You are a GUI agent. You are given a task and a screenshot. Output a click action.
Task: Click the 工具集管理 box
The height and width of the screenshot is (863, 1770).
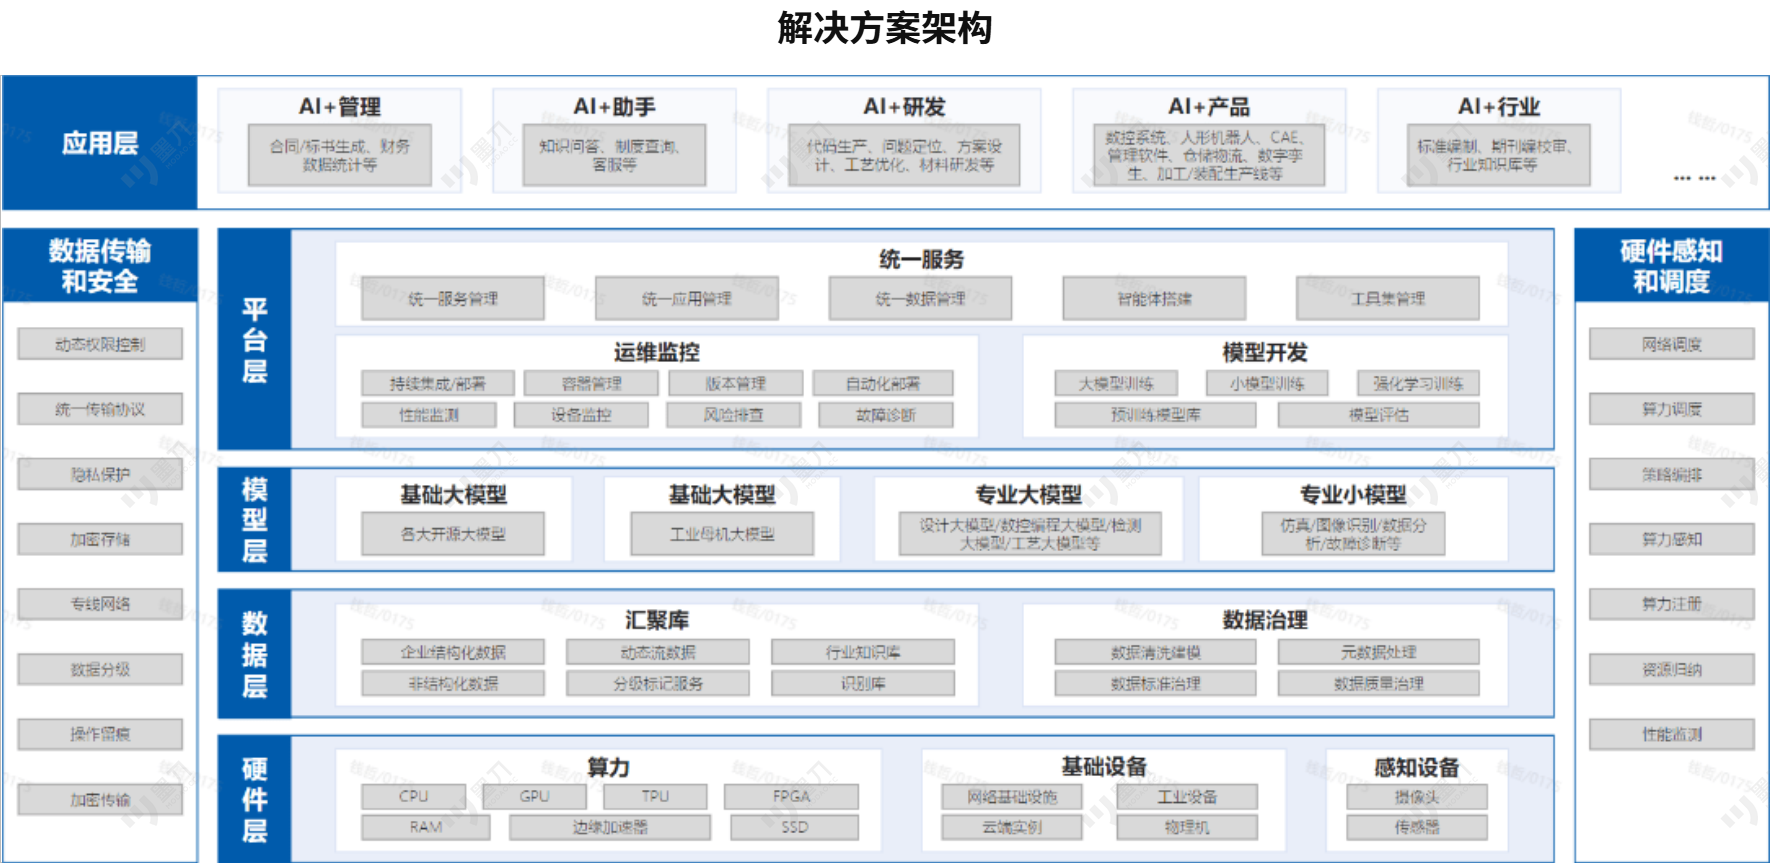tap(1387, 298)
